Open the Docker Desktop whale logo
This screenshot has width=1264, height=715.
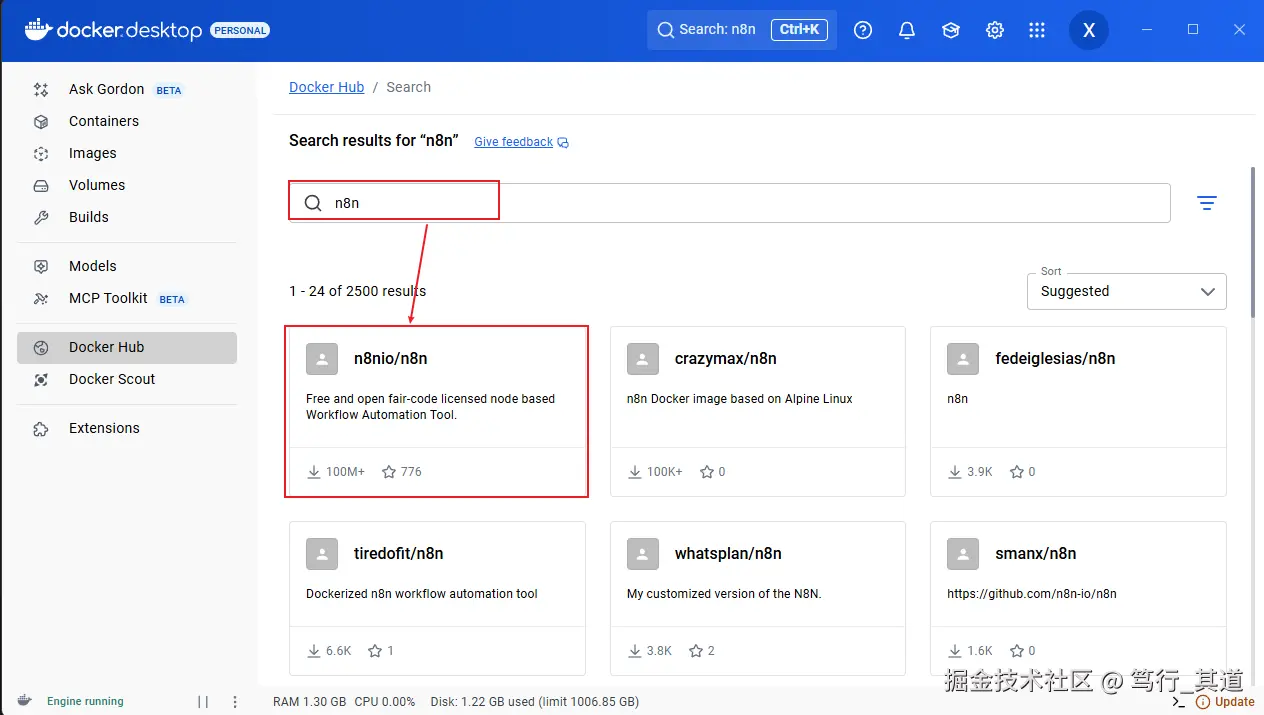38,29
